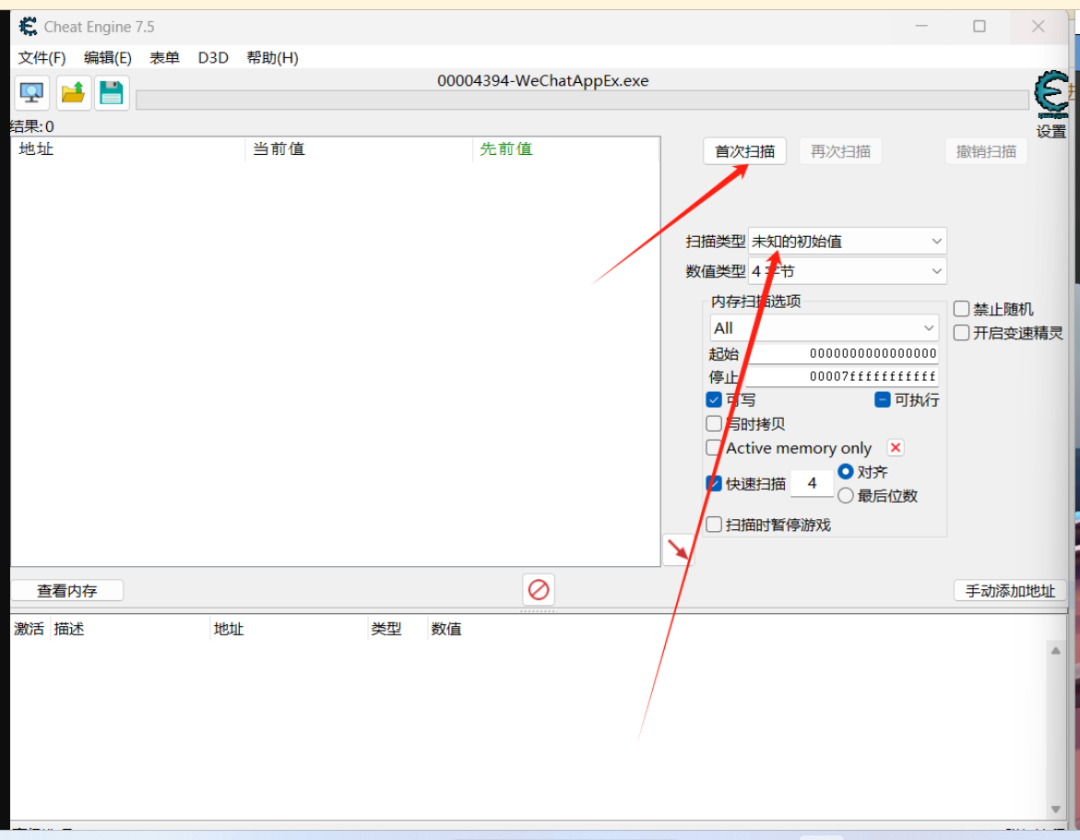Click the 当前值 column header
The width and height of the screenshot is (1080, 840).
coord(359,149)
